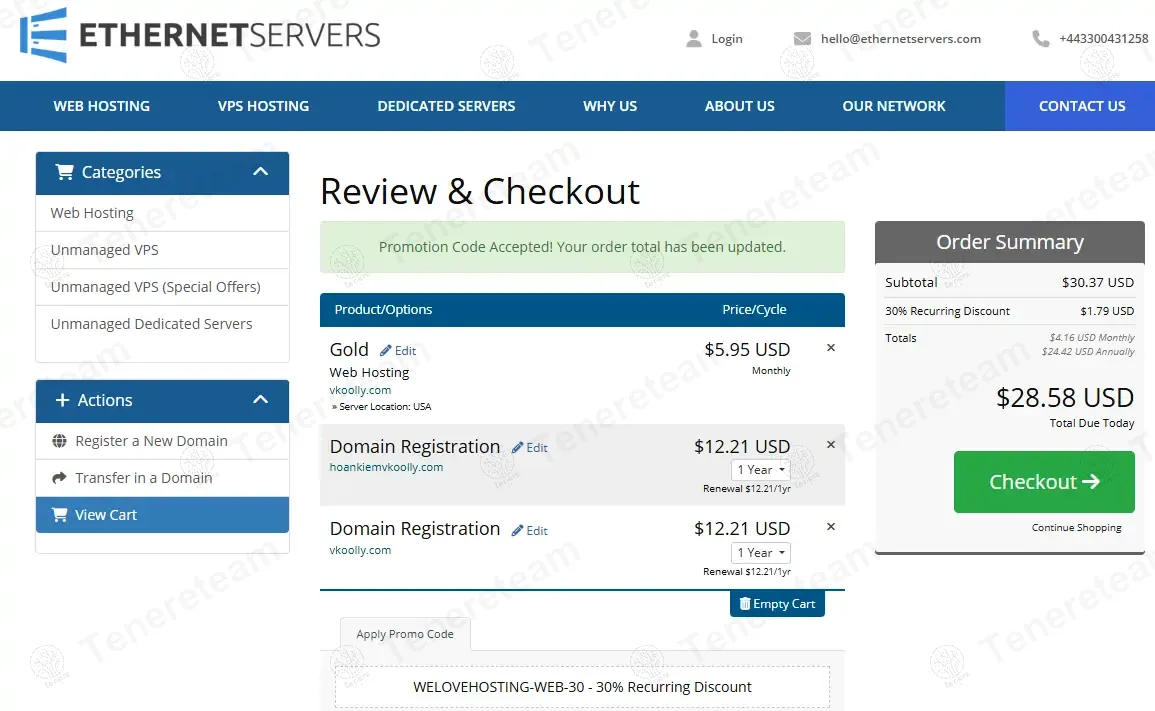Remove vkoolly.com domain registration with X

(x=831, y=527)
